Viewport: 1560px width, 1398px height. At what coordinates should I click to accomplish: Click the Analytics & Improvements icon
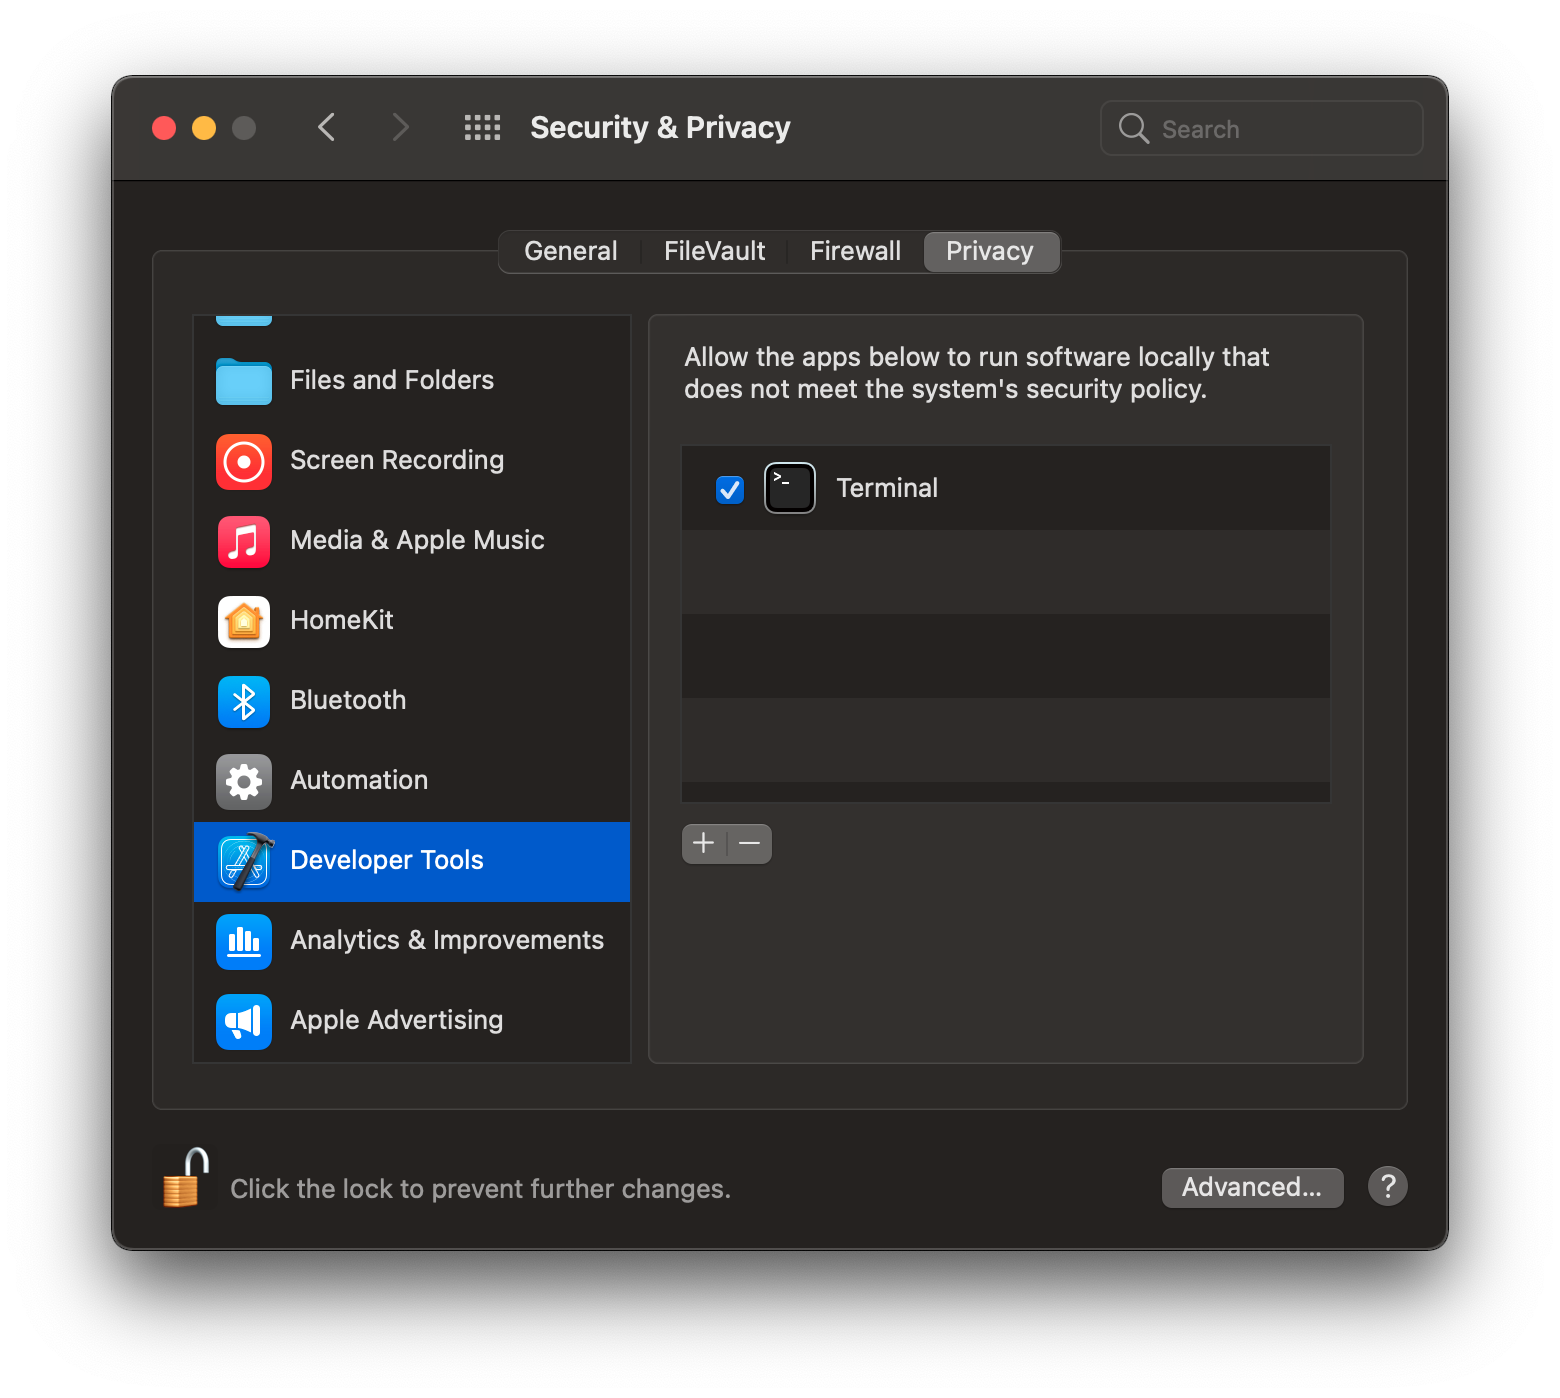pyautogui.click(x=243, y=941)
